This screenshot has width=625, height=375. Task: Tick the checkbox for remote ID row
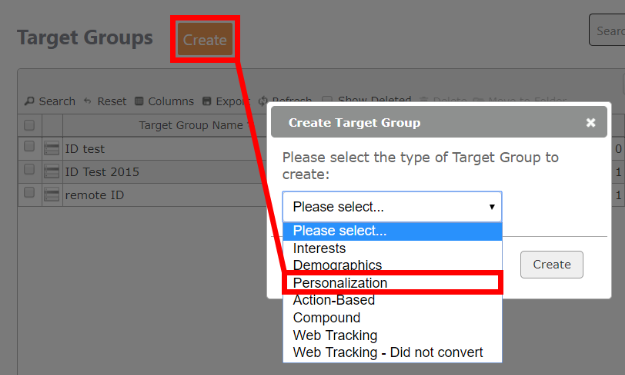point(29,192)
